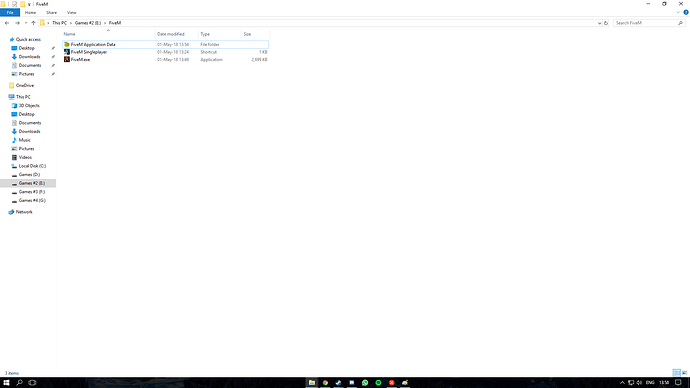
Task: Open the File menu
Action: 10,13
